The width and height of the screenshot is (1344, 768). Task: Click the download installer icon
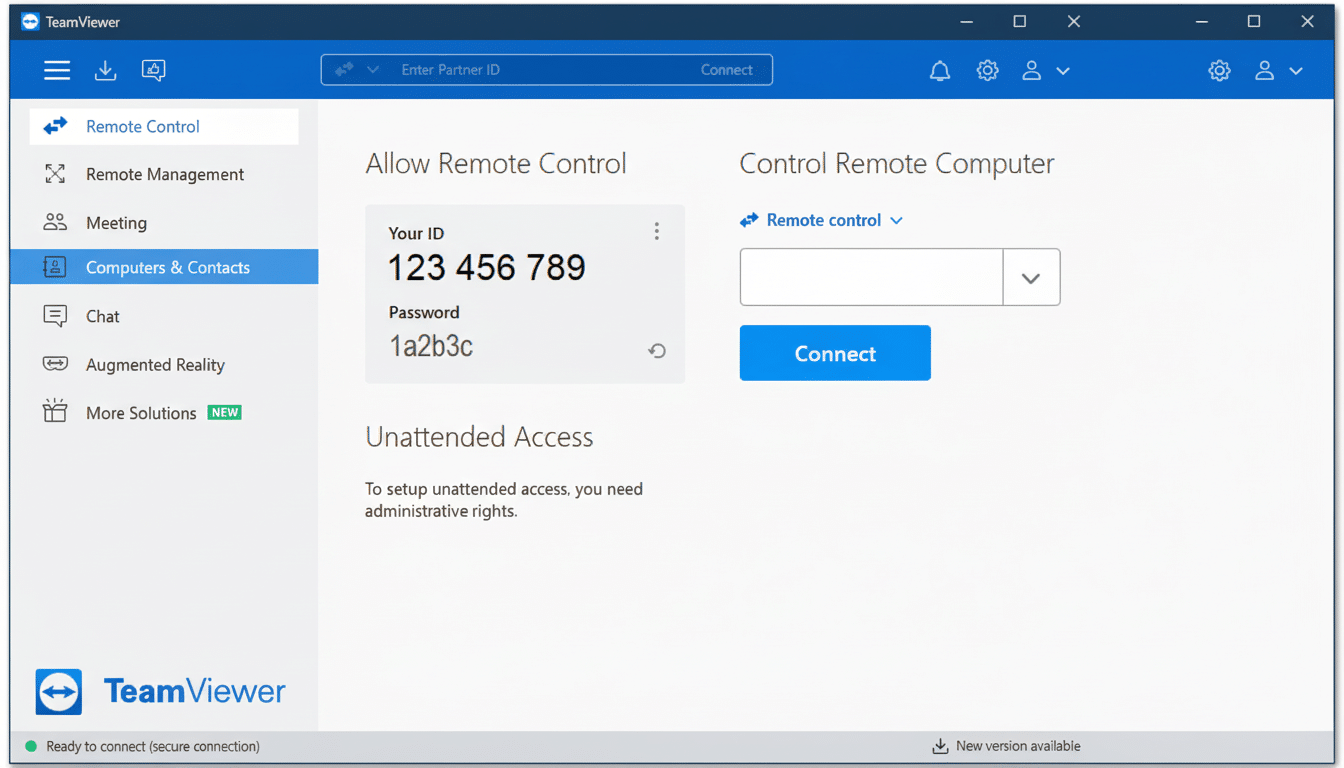105,70
